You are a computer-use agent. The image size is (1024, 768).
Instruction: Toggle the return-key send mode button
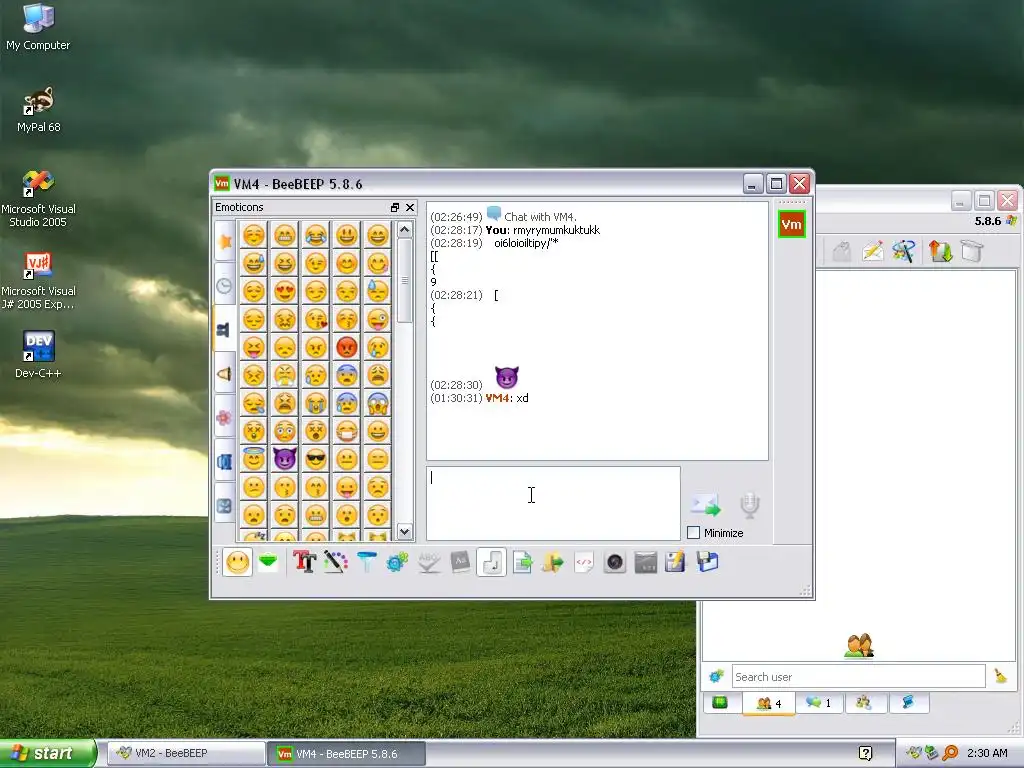coord(491,562)
